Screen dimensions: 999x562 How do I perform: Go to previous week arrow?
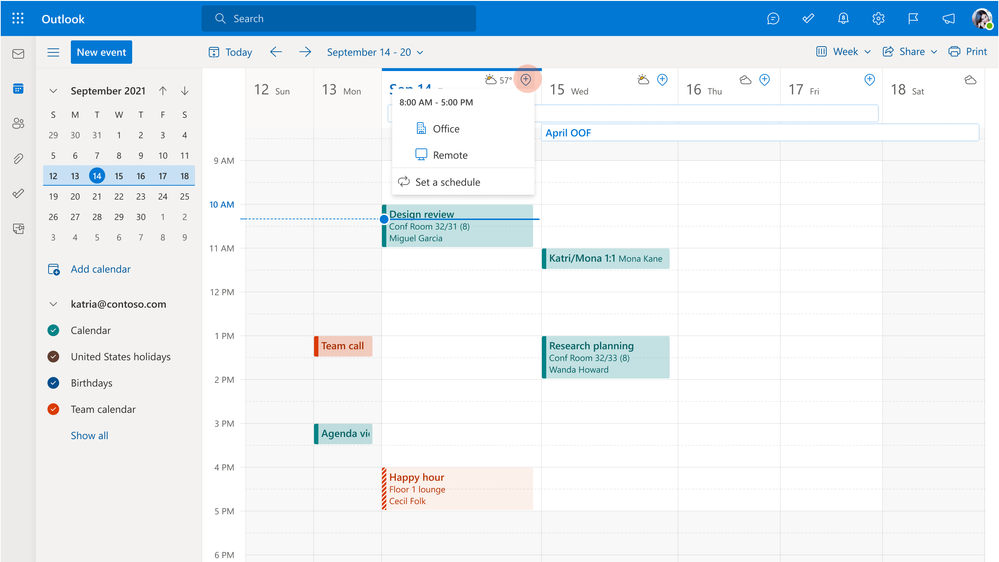click(276, 52)
